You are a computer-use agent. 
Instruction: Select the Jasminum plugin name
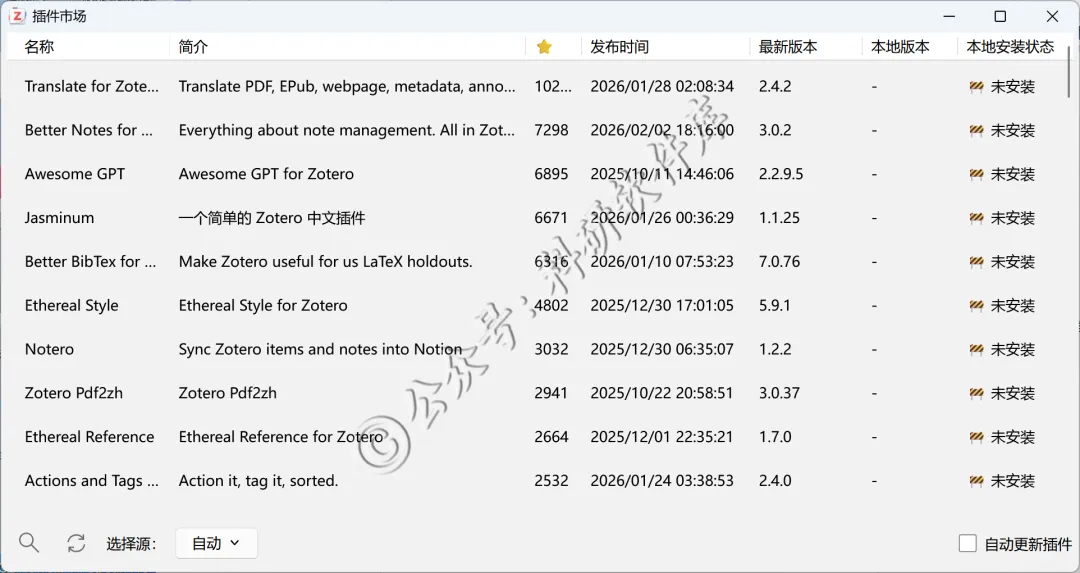point(59,218)
